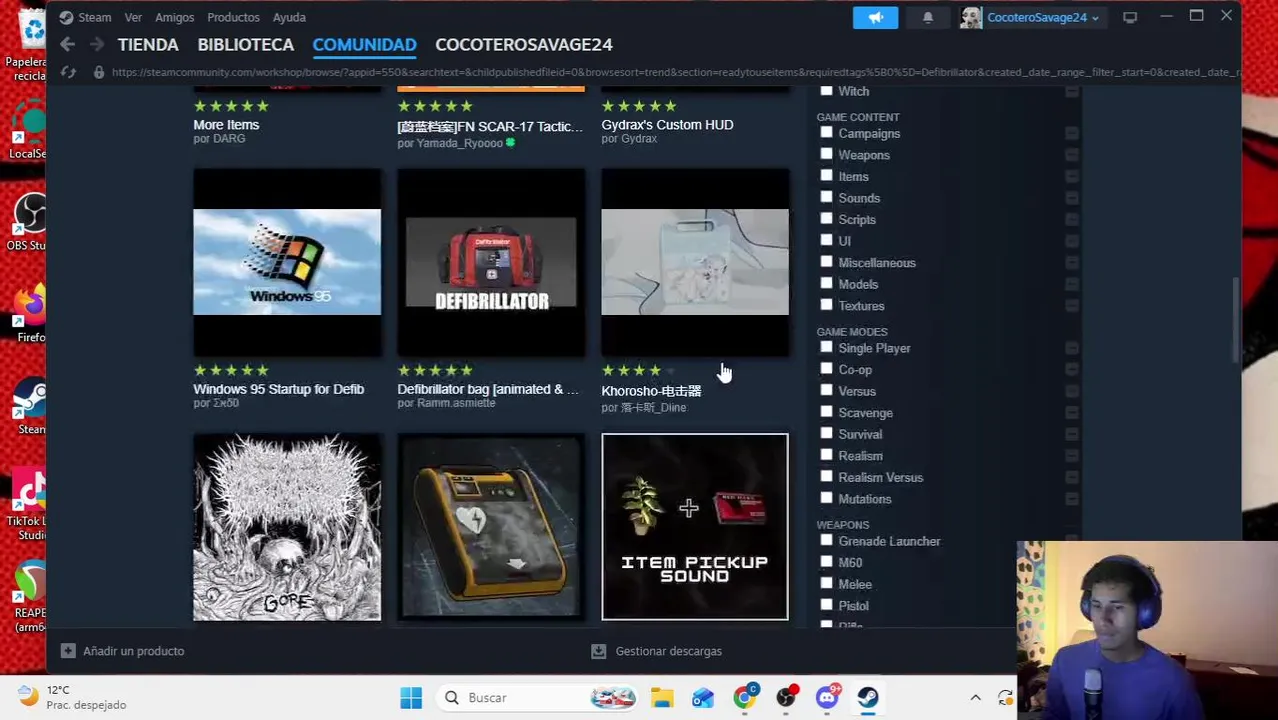1278x720 pixels.
Task: Open the notifications bell
Action: [927, 17]
